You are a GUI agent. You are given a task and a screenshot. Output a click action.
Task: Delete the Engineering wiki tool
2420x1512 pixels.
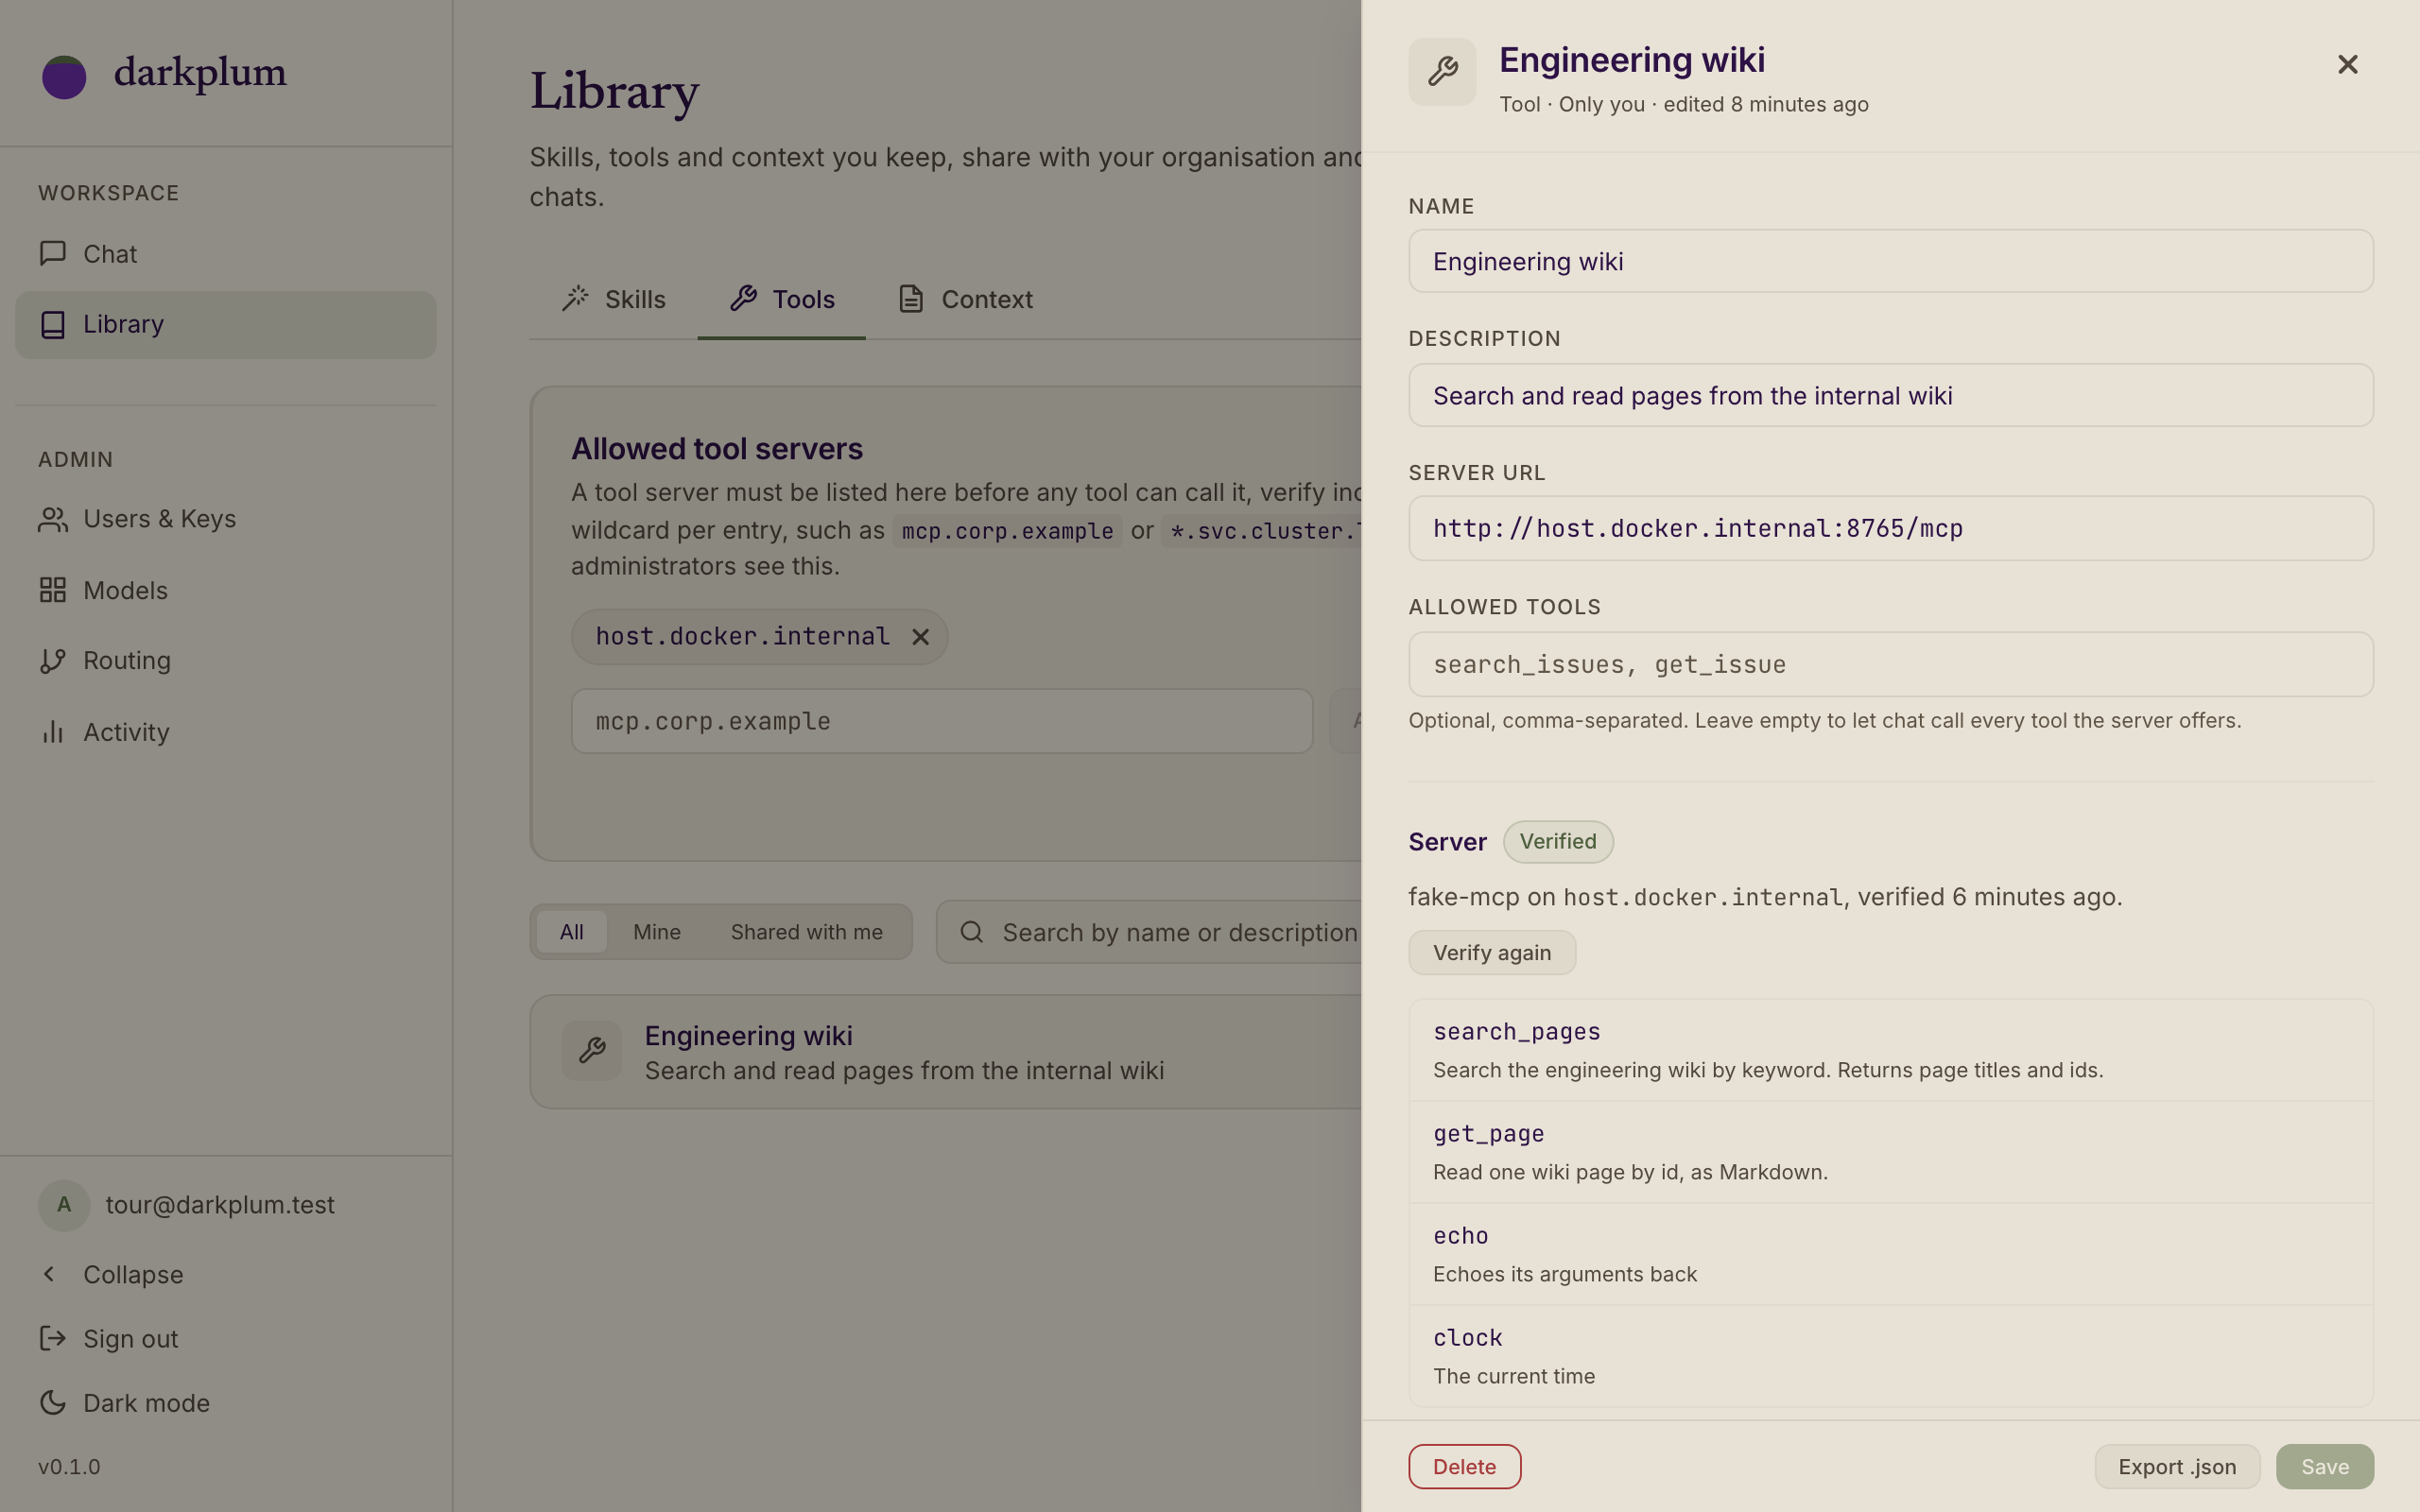(1465, 1467)
